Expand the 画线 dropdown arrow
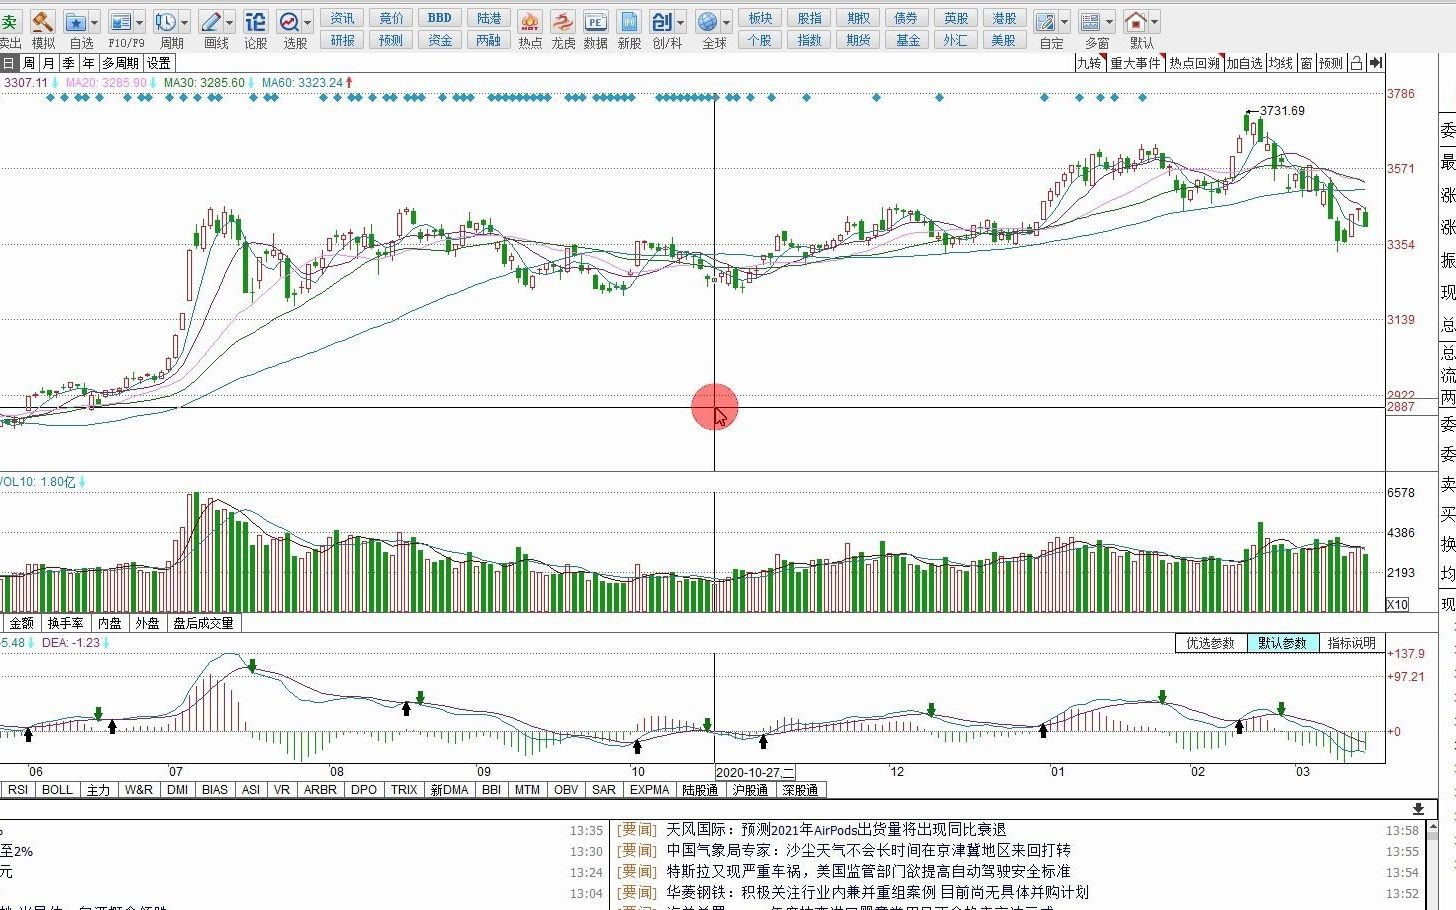The image size is (1456, 910). 229,21
